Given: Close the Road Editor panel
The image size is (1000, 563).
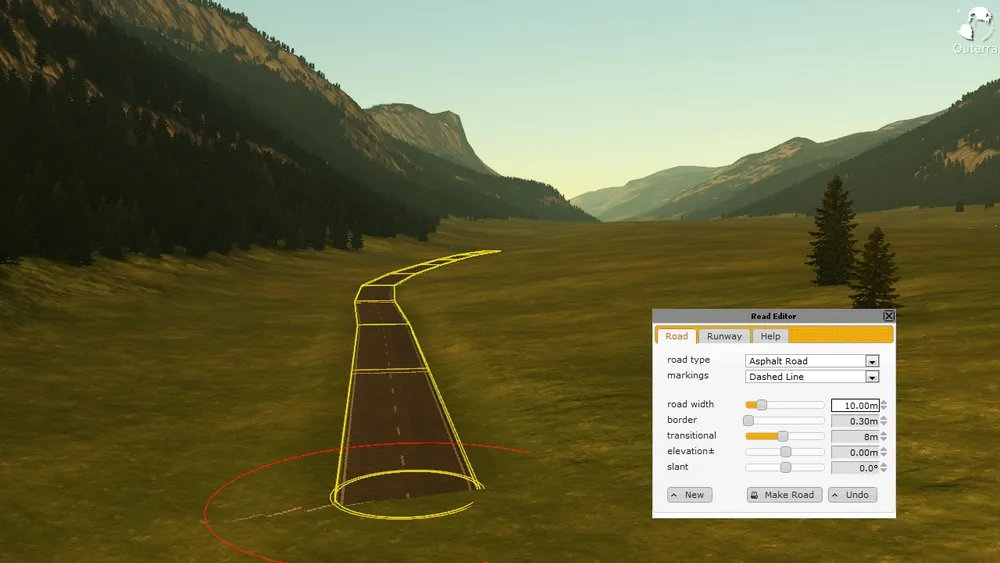Looking at the screenshot, I should click(888, 316).
